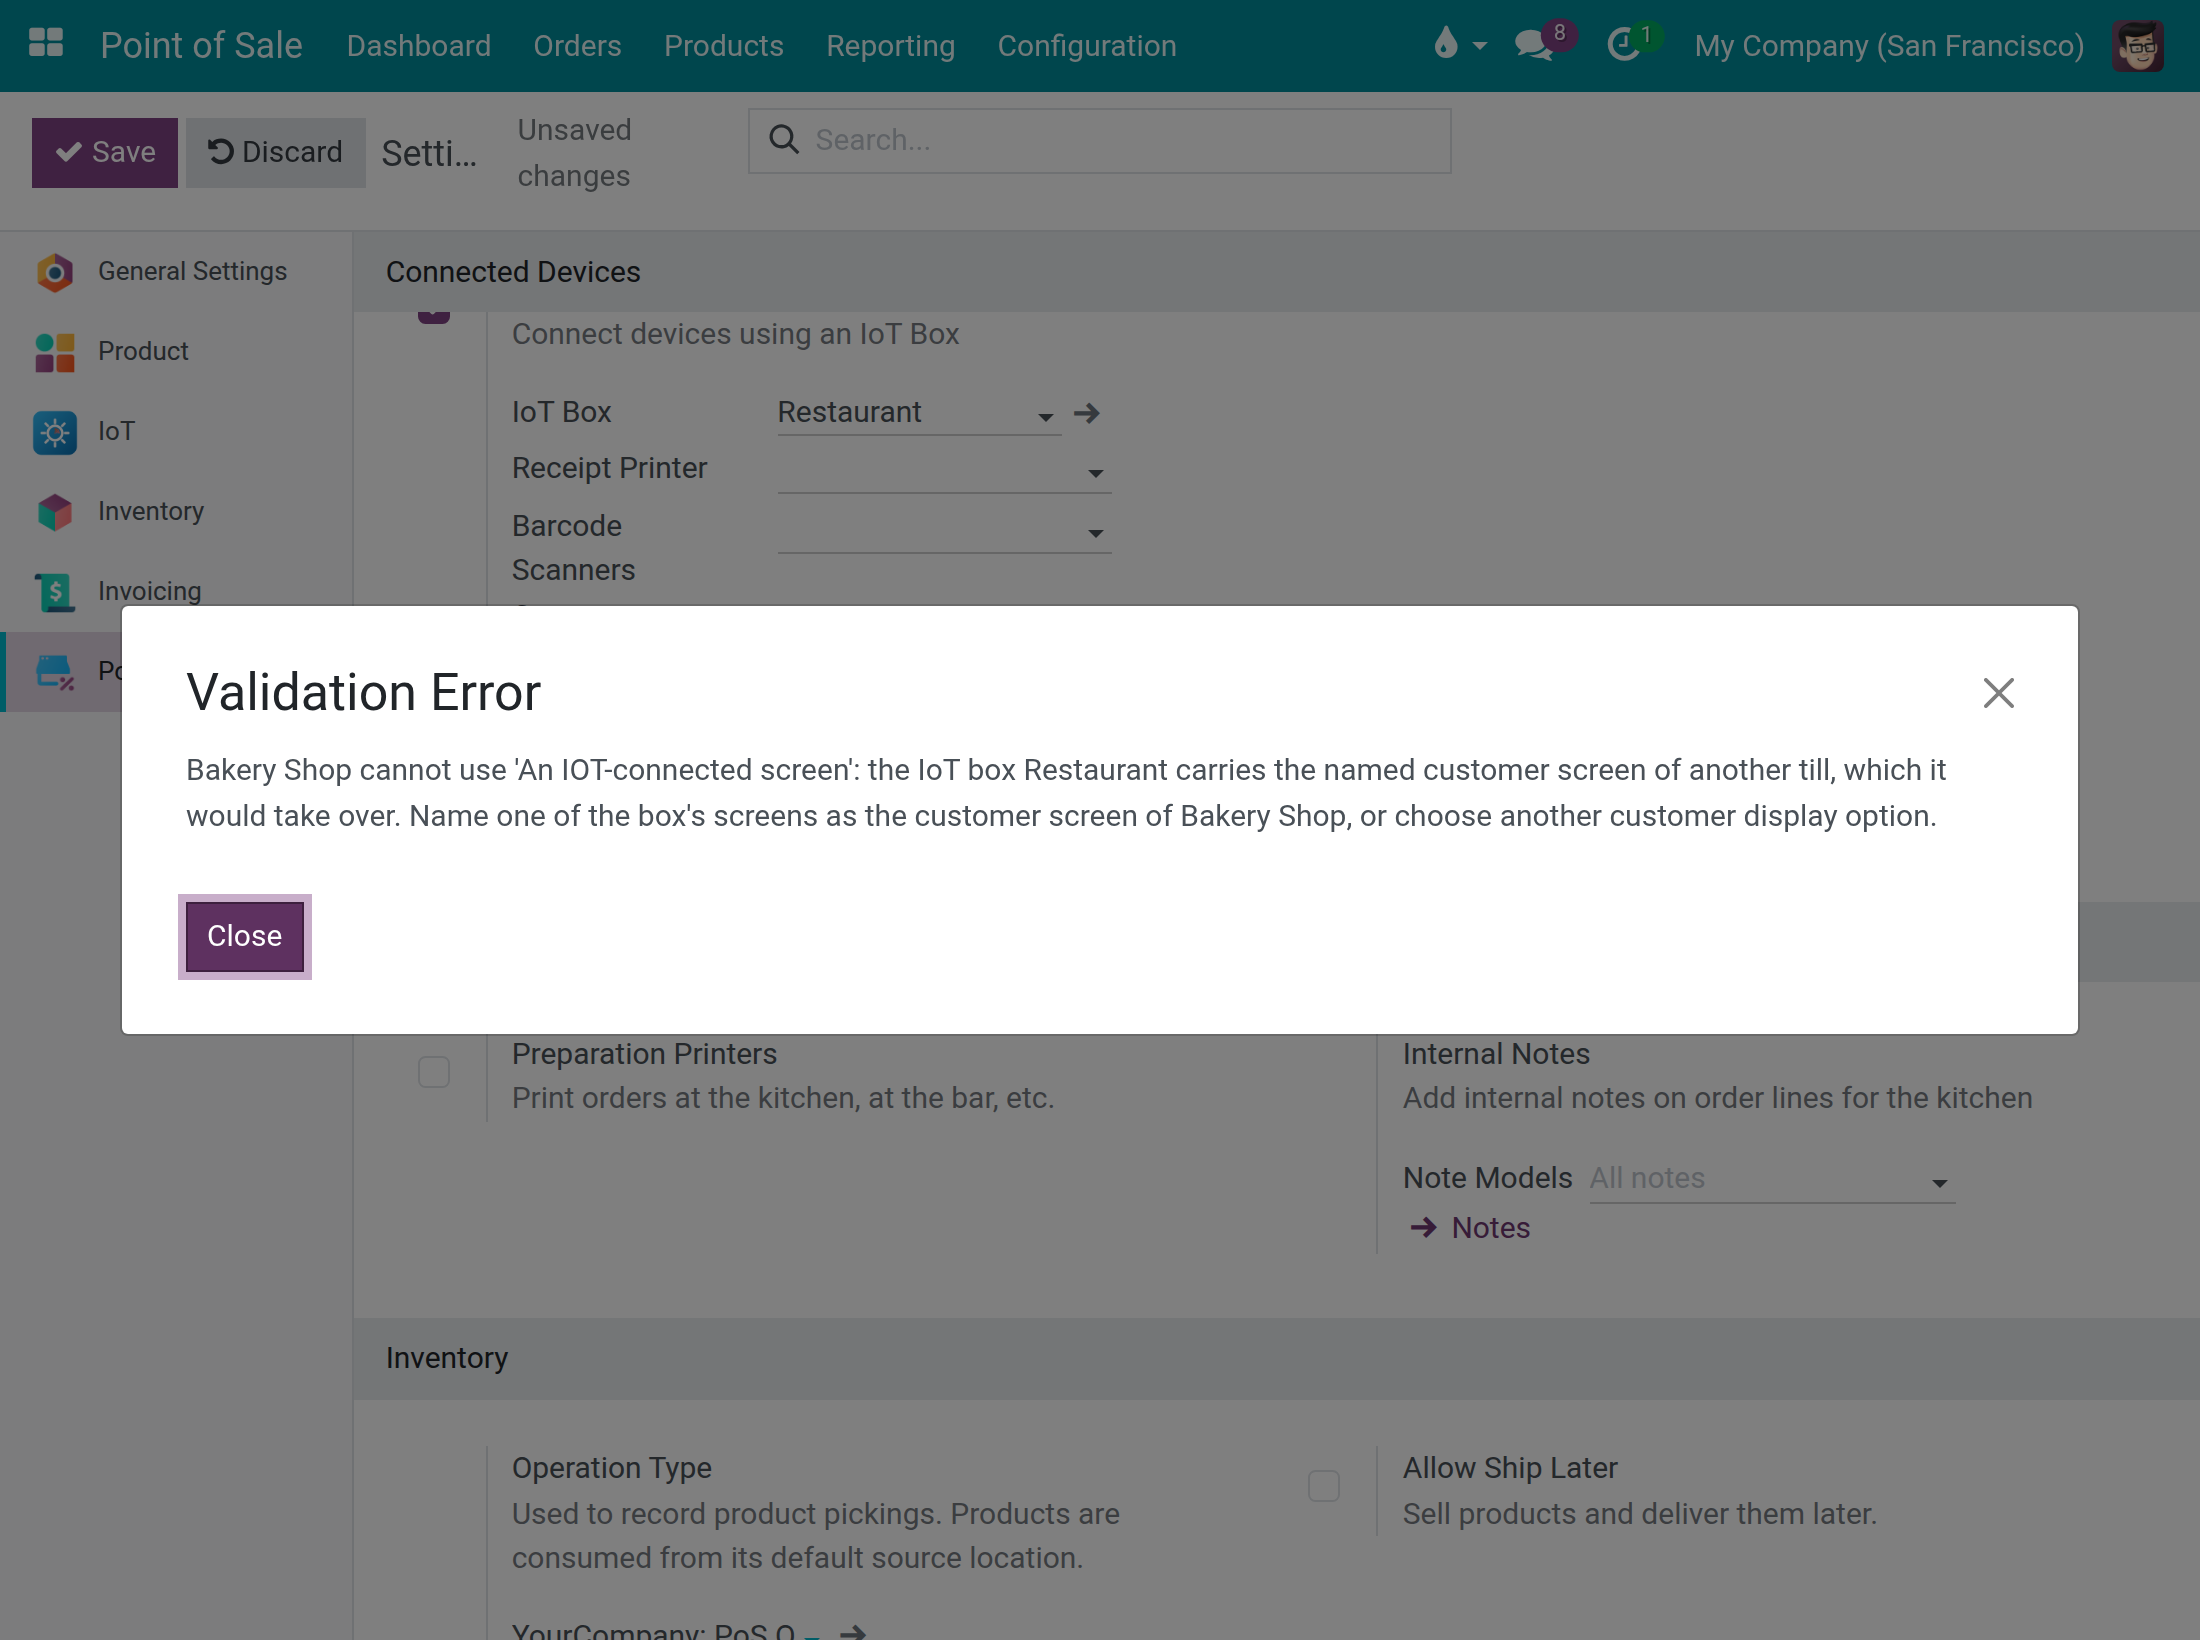Open the apps grid menu icon
This screenshot has height=1640, width=2200.
[x=46, y=44]
